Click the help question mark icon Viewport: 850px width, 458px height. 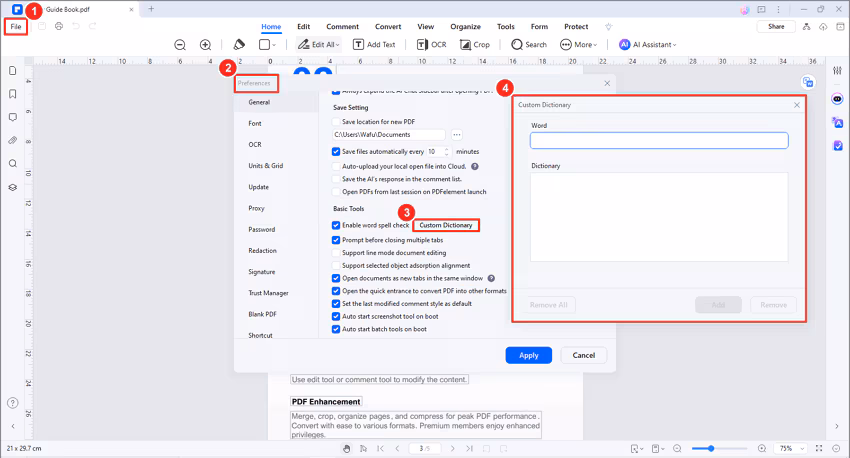(12, 403)
